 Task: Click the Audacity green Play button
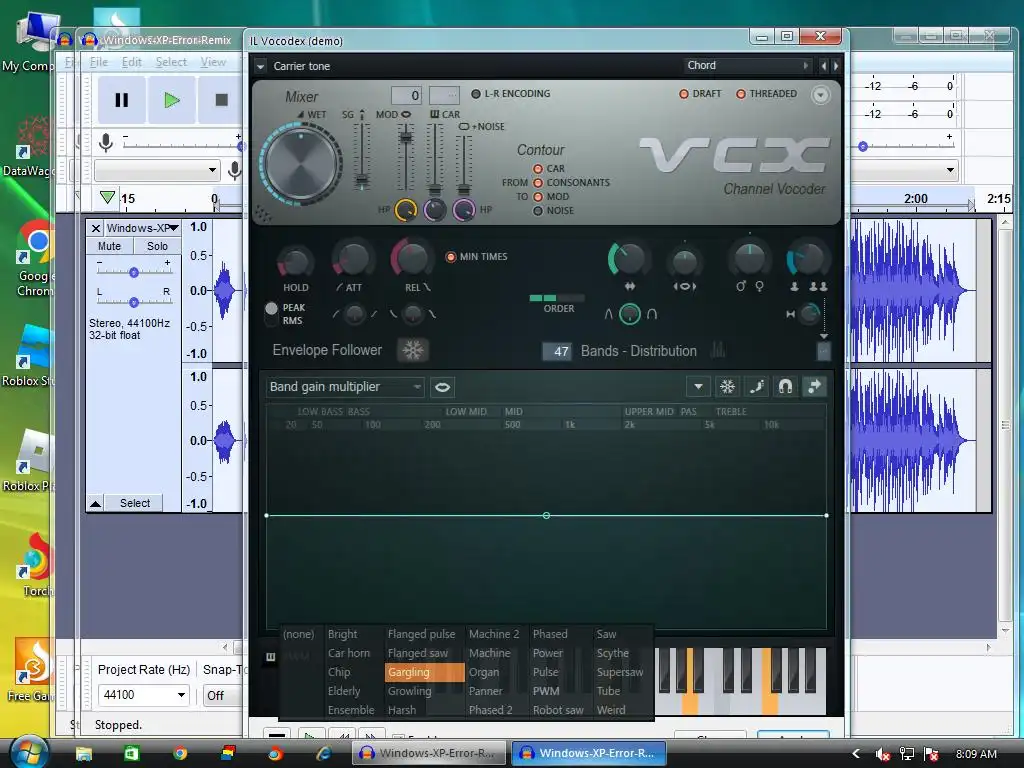pos(172,100)
